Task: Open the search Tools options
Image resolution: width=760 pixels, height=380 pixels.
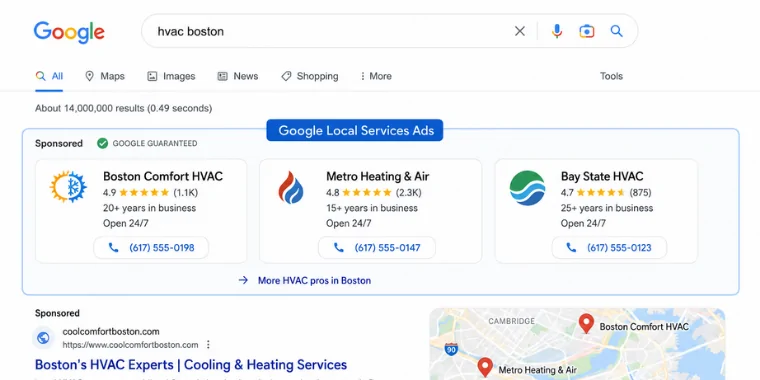Action: pyautogui.click(x=611, y=76)
